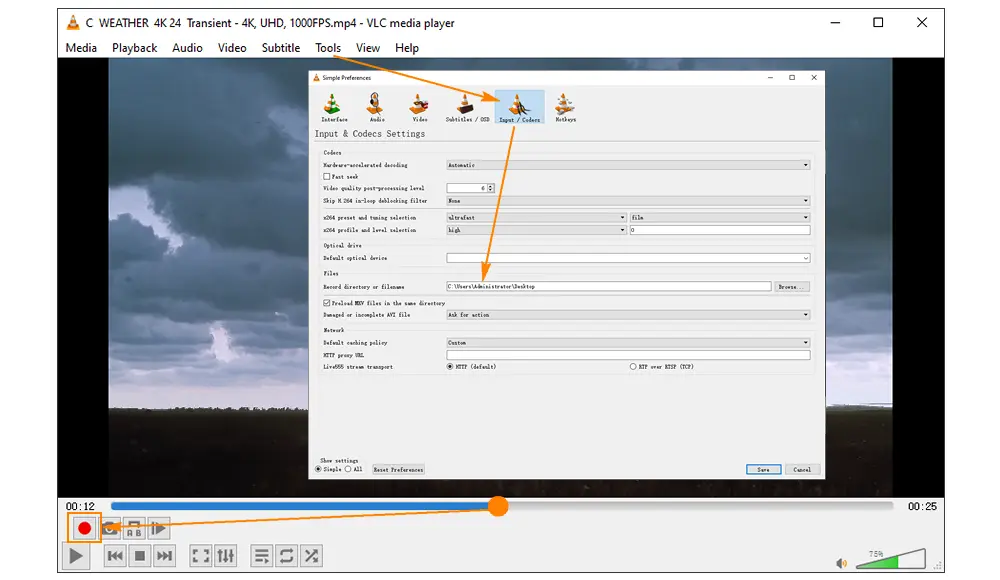The width and height of the screenshot is (1000, 580).
Task: Uncheck Preload MKV files in same directory
Action: (327, 303)
